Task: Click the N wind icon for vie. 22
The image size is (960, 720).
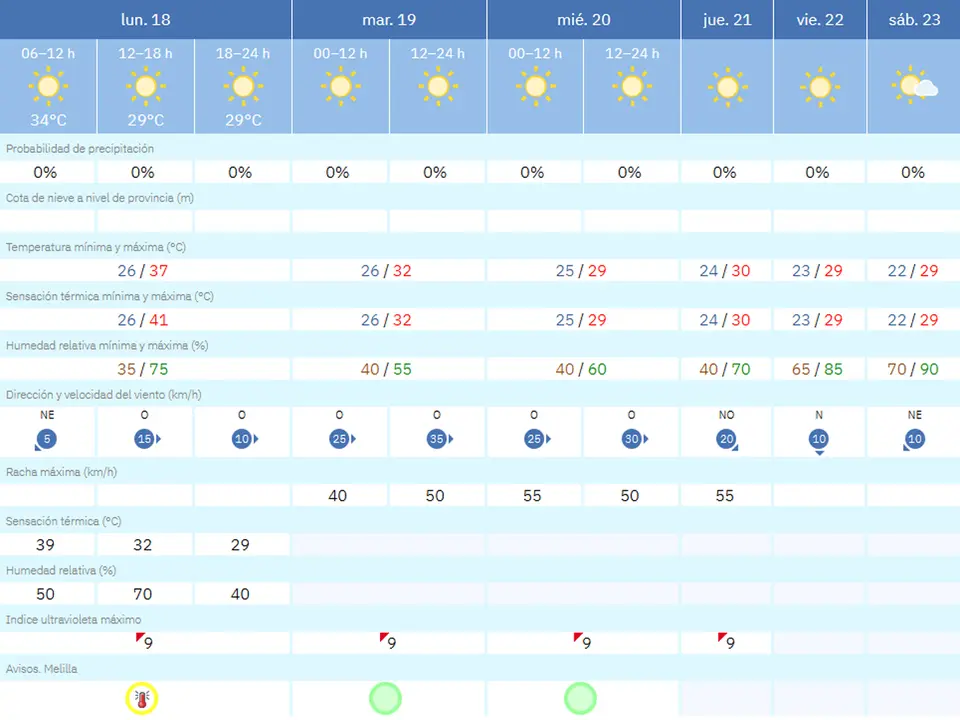Action: click(819, 442)
